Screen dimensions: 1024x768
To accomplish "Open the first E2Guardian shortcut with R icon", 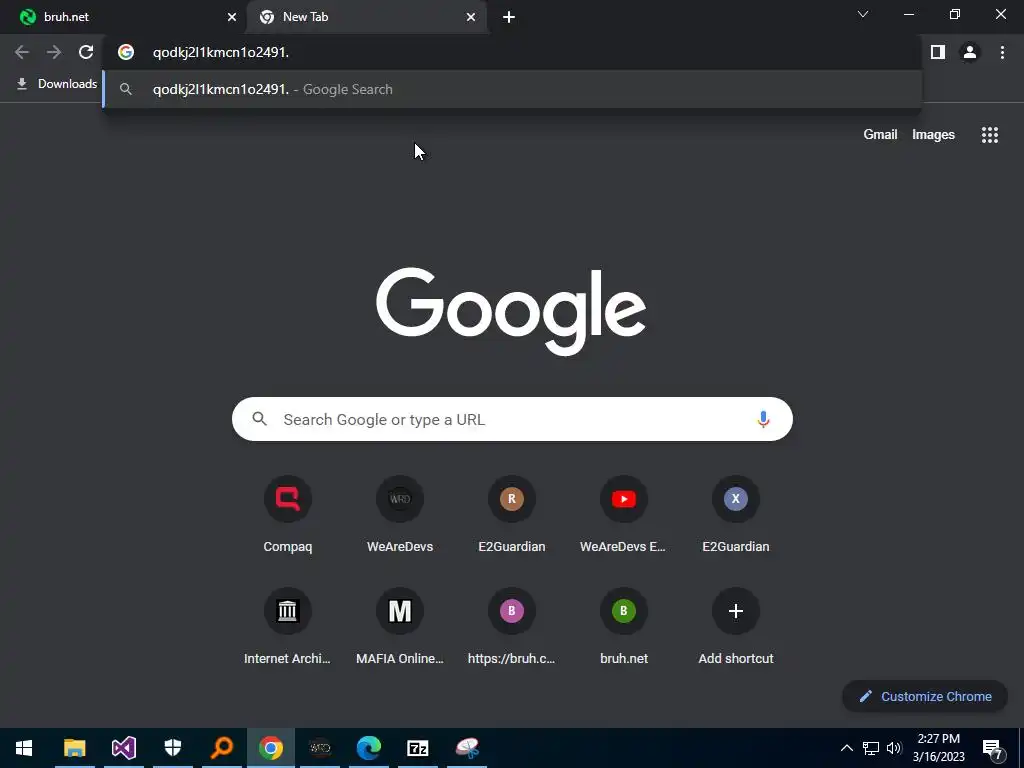I will 512,516.
